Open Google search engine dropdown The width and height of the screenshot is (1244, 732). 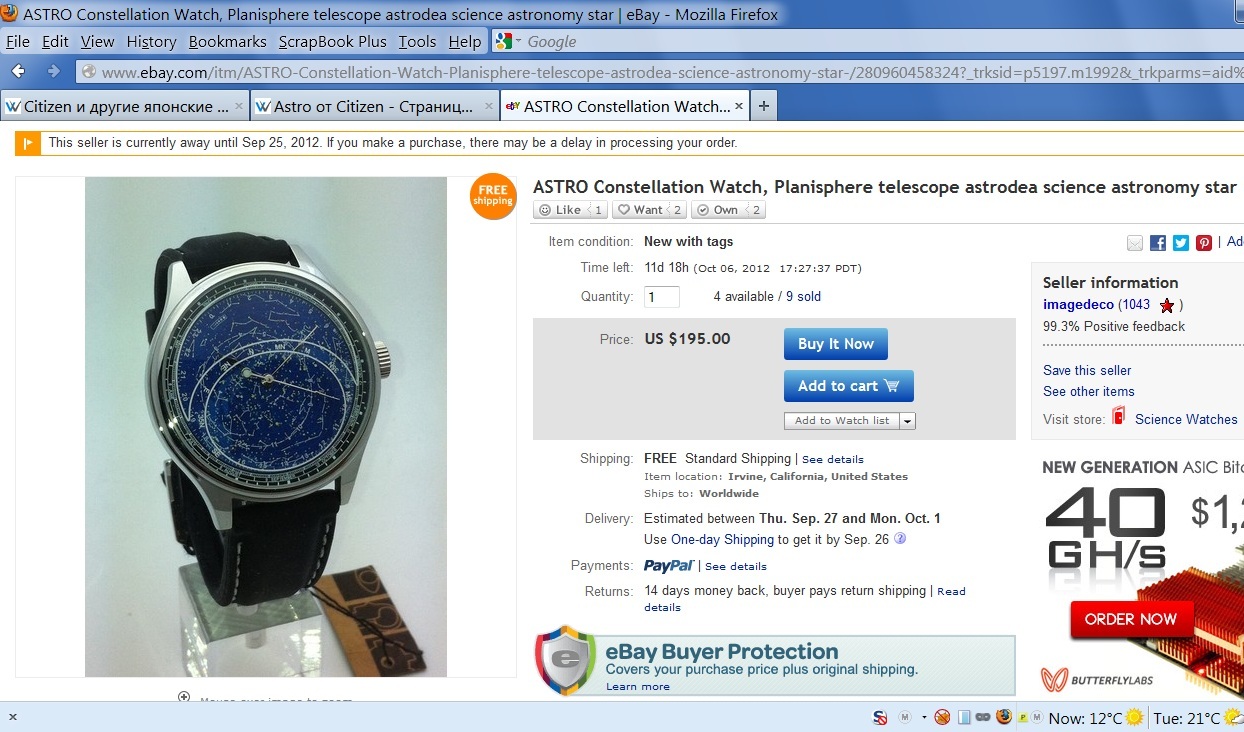(x=507, y=41)
